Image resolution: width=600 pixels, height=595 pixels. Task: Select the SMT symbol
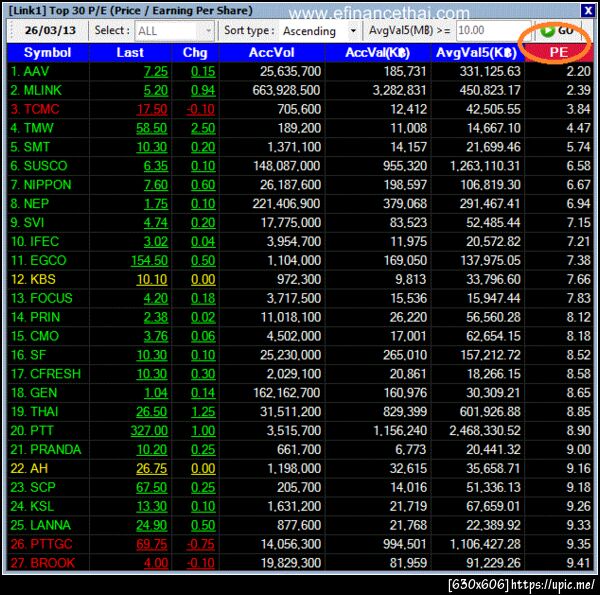point(30,147)
